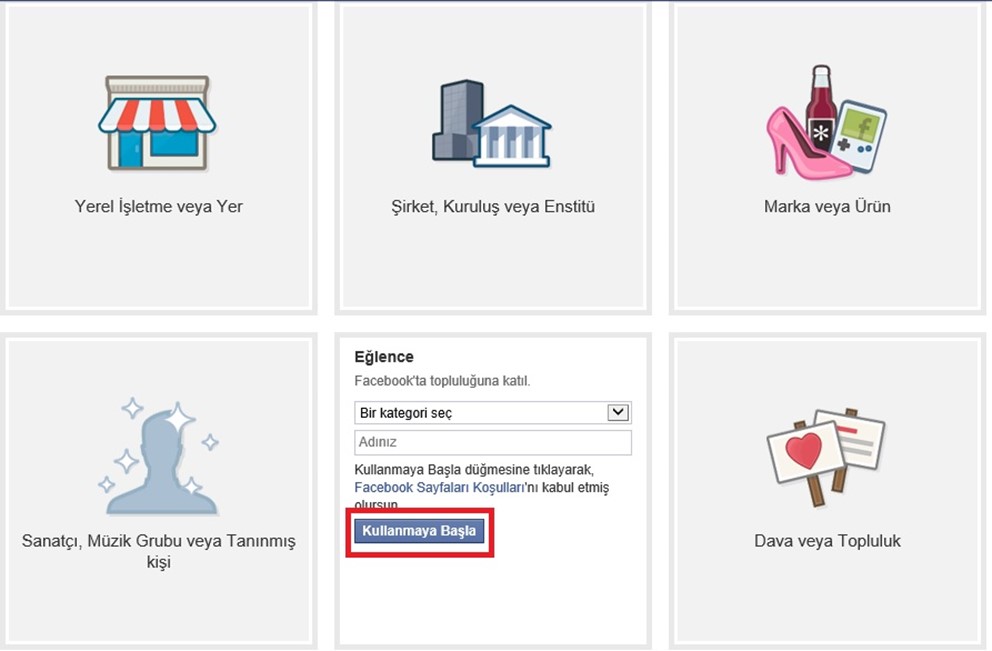Click the handheld game console illustration
The image size is (992, 651).
pos(860,135)
